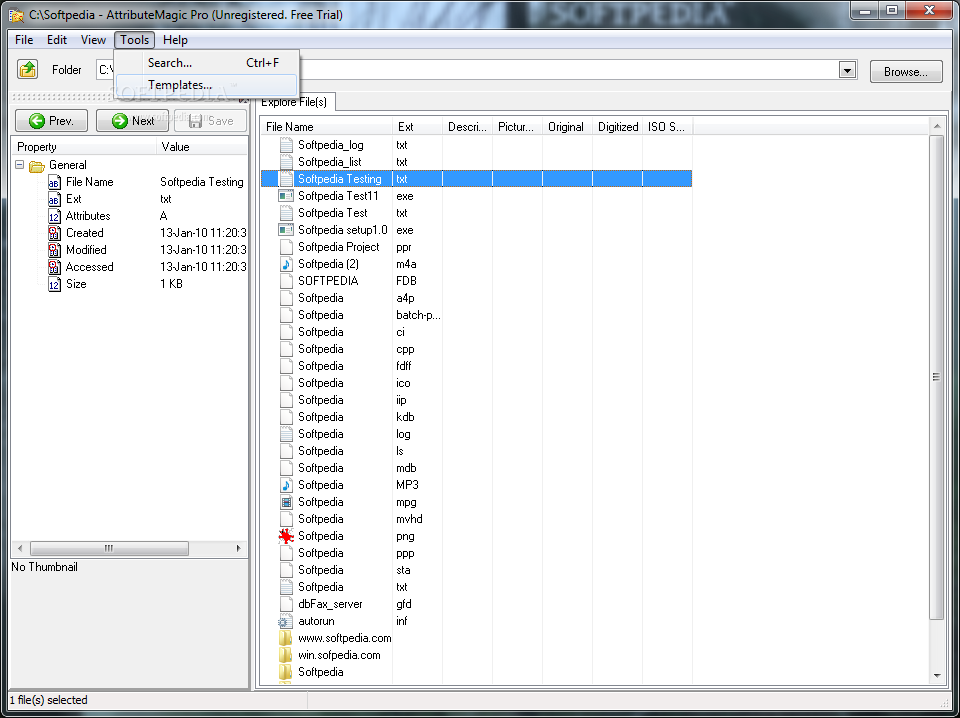Click the 'A' attributes value

(x=163, y=216)
